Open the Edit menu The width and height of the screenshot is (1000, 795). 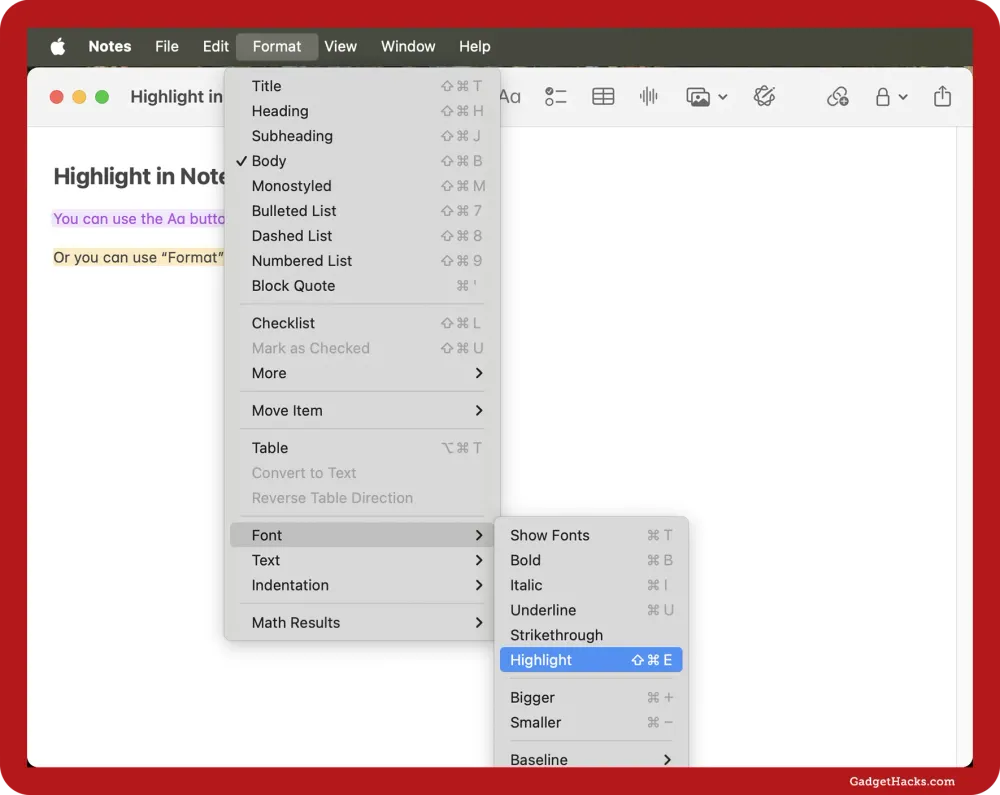point(216,47)
